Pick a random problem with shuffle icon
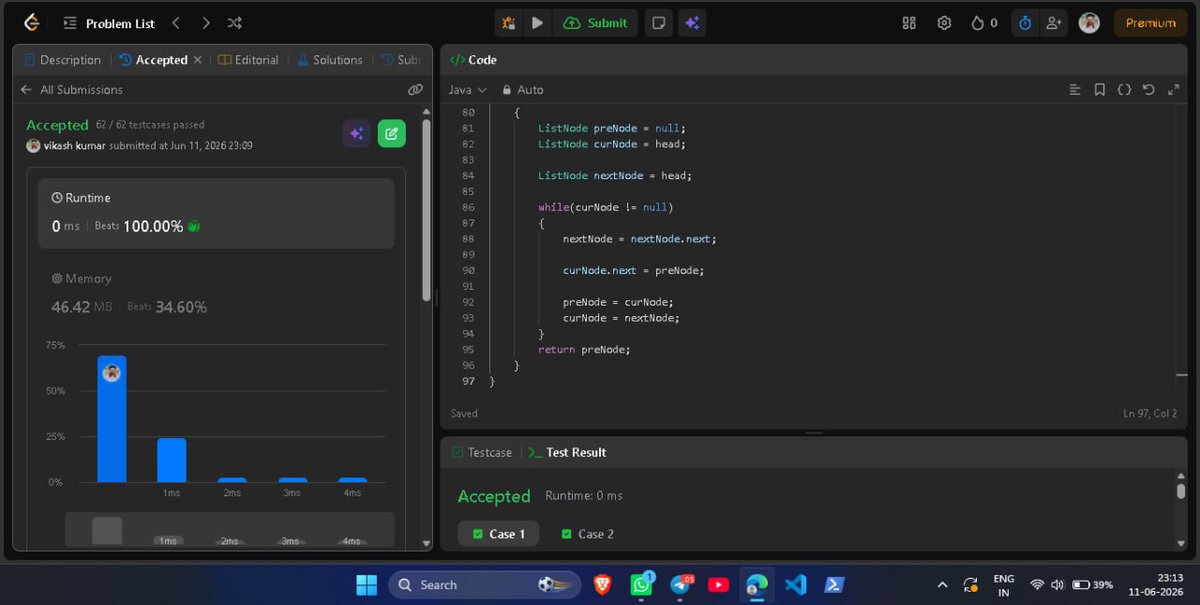This screenshot has height=605, width=1200. 234,22
